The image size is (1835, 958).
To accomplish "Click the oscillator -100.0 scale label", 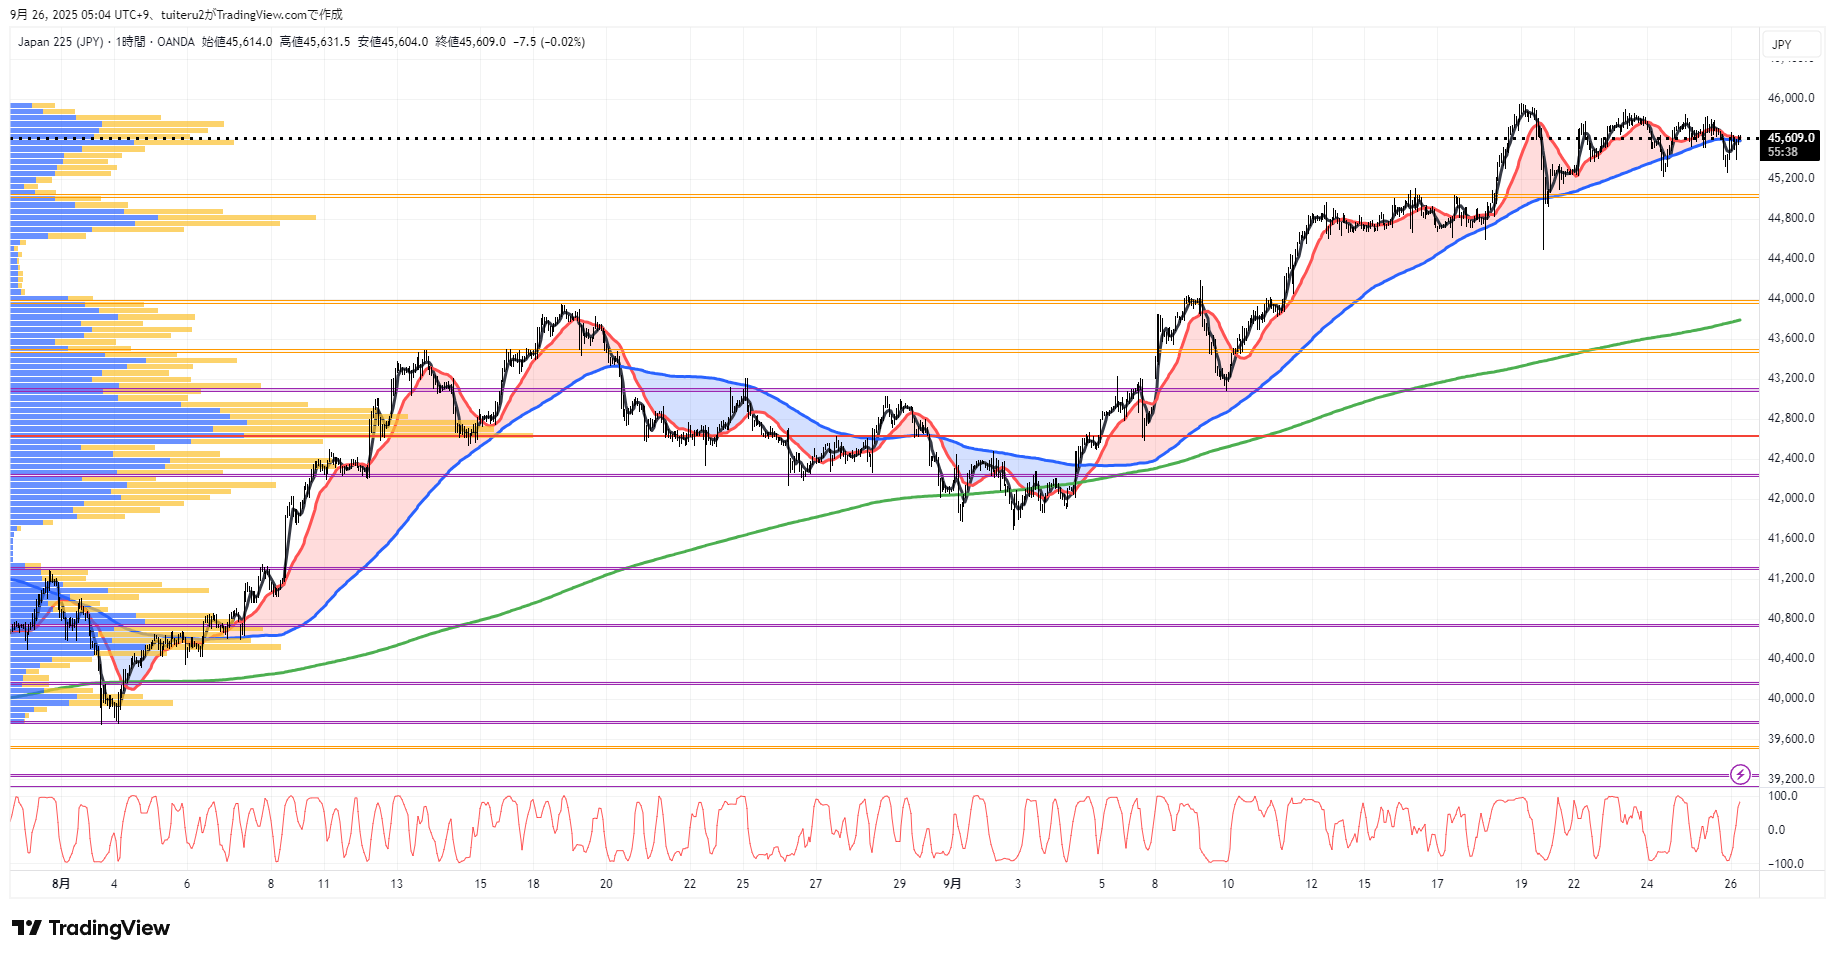I will click(1784, 863).
